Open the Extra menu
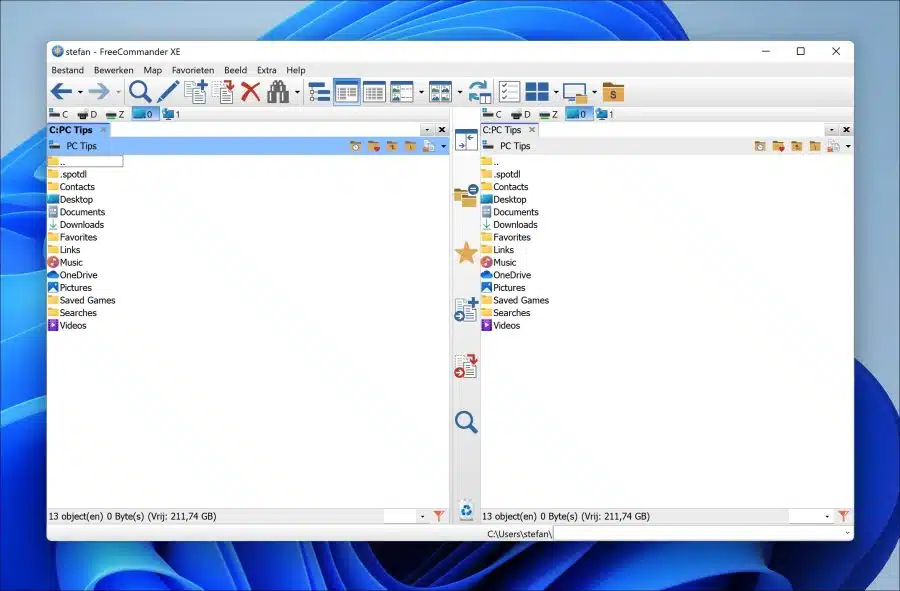Viewport: 900px width, 591px height. pos(266,70)
